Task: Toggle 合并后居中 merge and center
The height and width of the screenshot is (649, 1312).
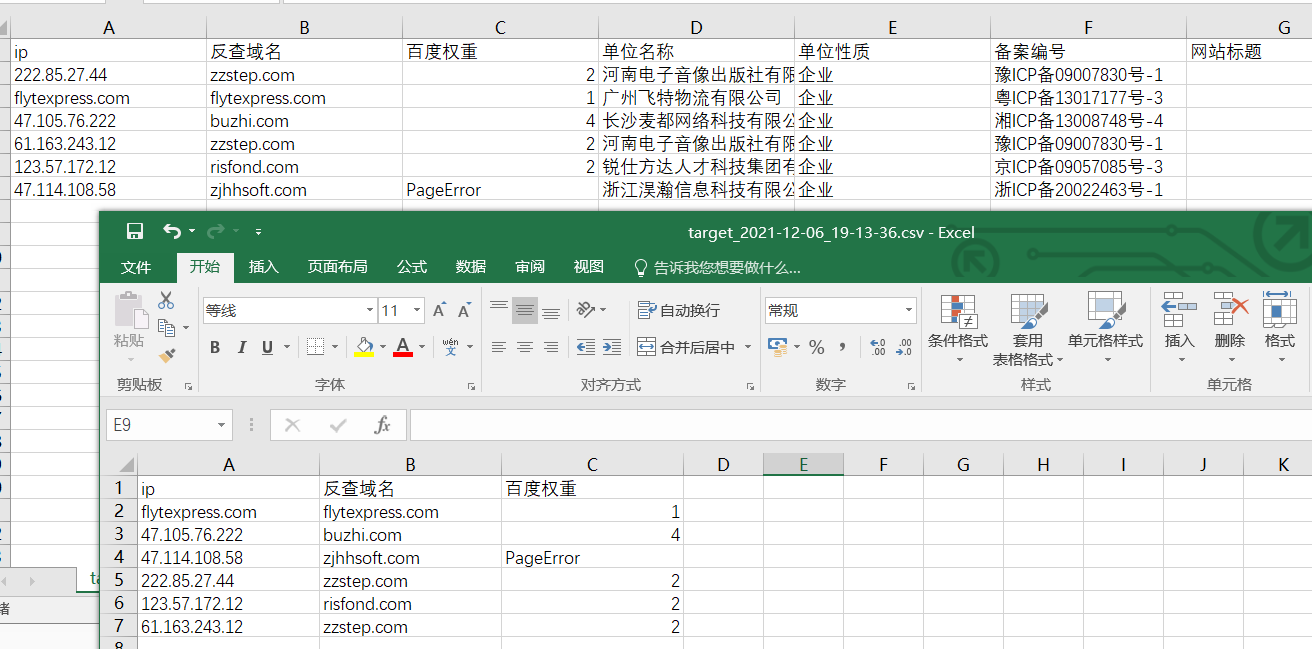Action: coord(686,347)
